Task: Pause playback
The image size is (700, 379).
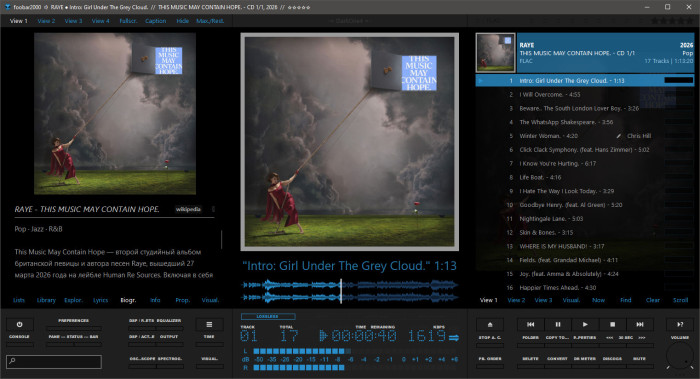Action: 558,325
